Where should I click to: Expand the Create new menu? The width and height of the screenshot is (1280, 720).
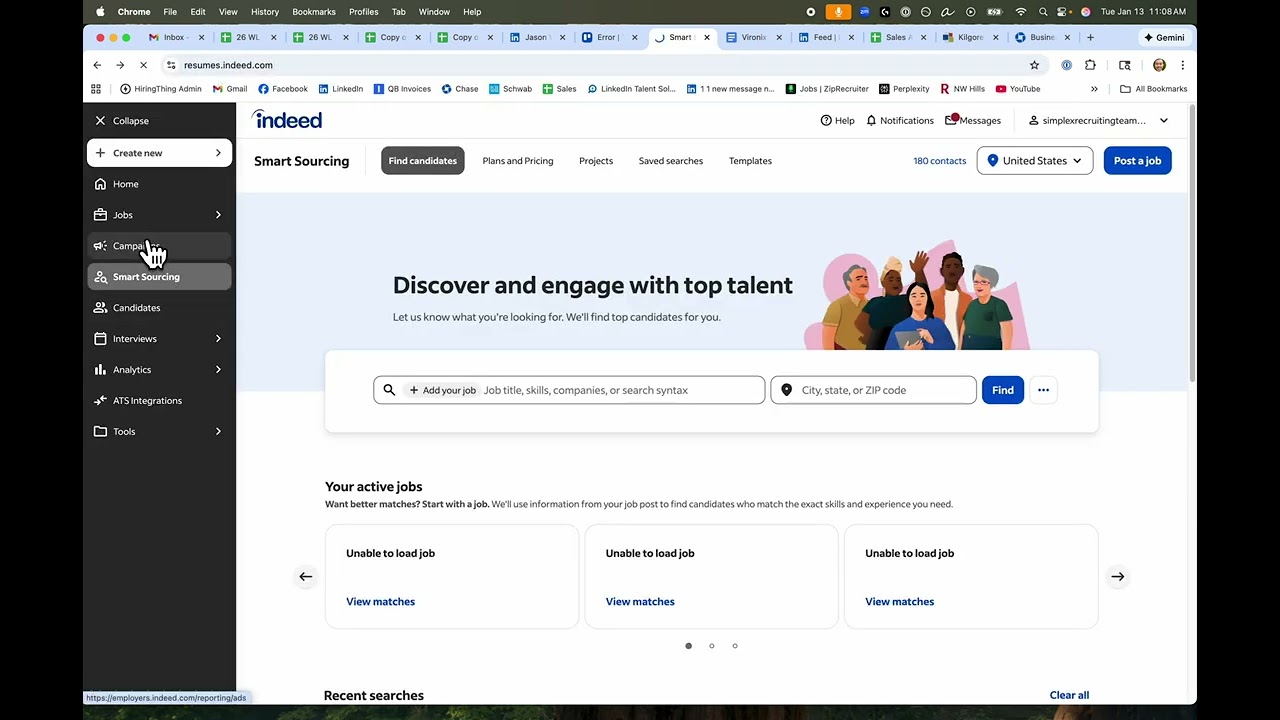[159, 153]
